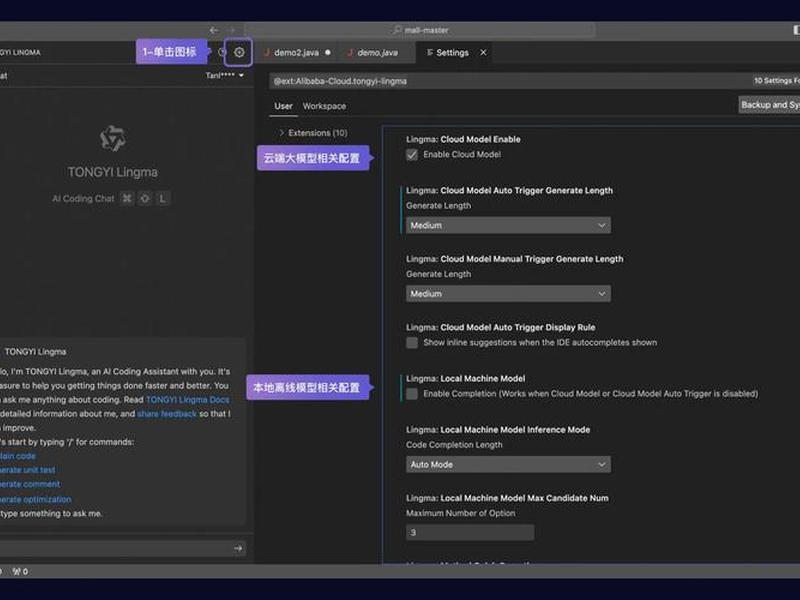Click the Local Machine Model Max Candidate Num title
This screenshot has width=800, height=600.
coord(507,498)
